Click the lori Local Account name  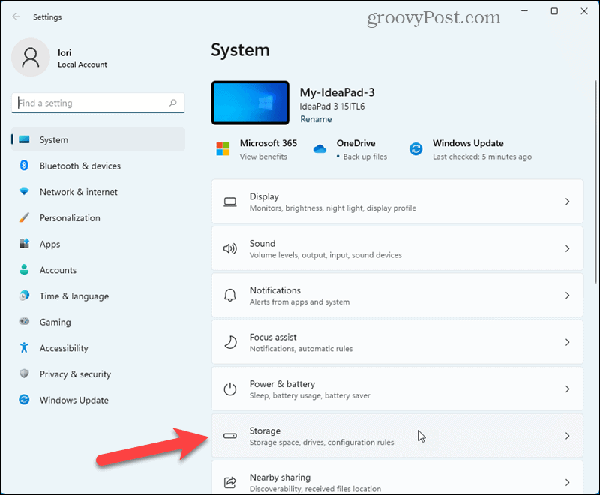[x=82, y=58]
